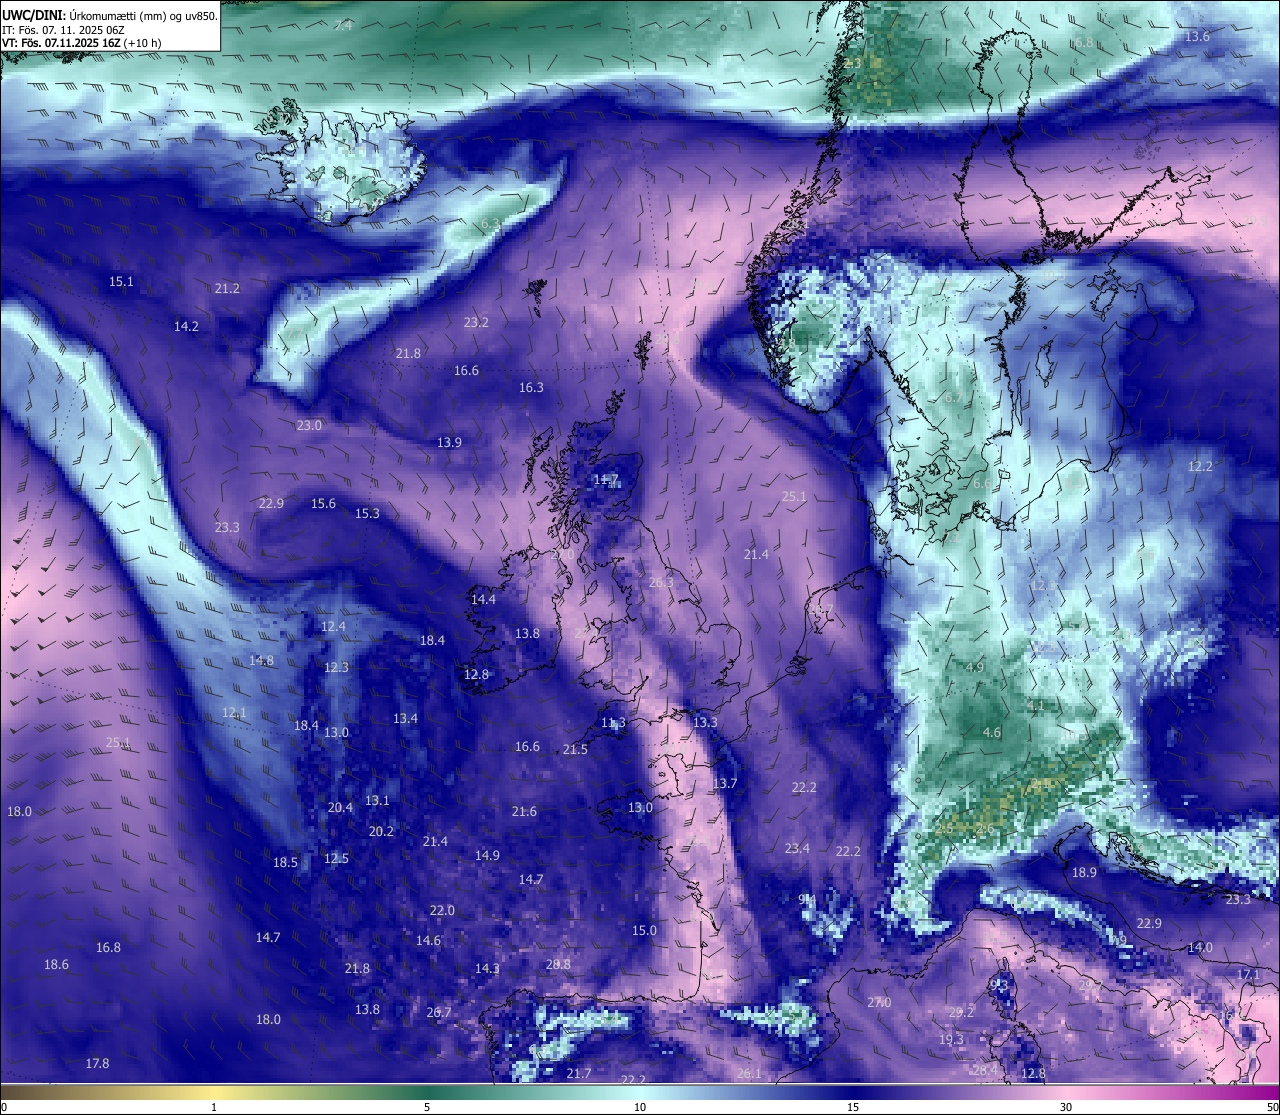Click the UWC/DINI Úrkomumætti title line
The width and height of the screenshot is (1280, 1115).
pos(110,15)
